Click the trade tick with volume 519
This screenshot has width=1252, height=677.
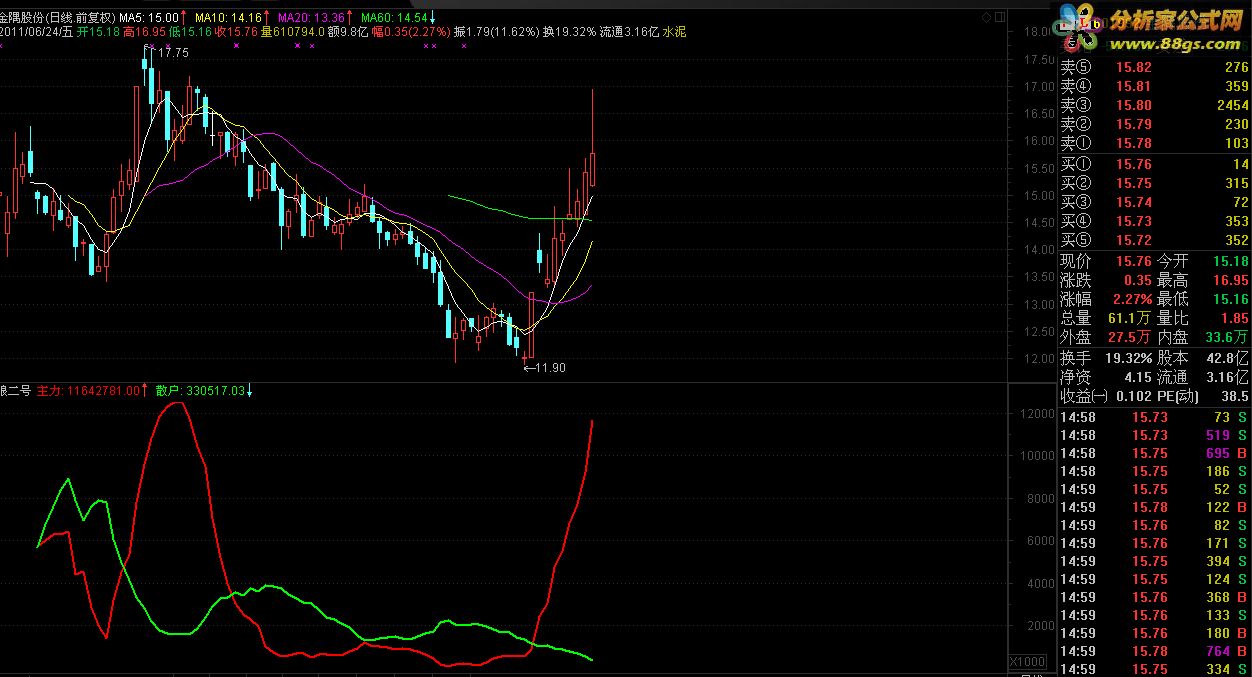[1155, 435]
